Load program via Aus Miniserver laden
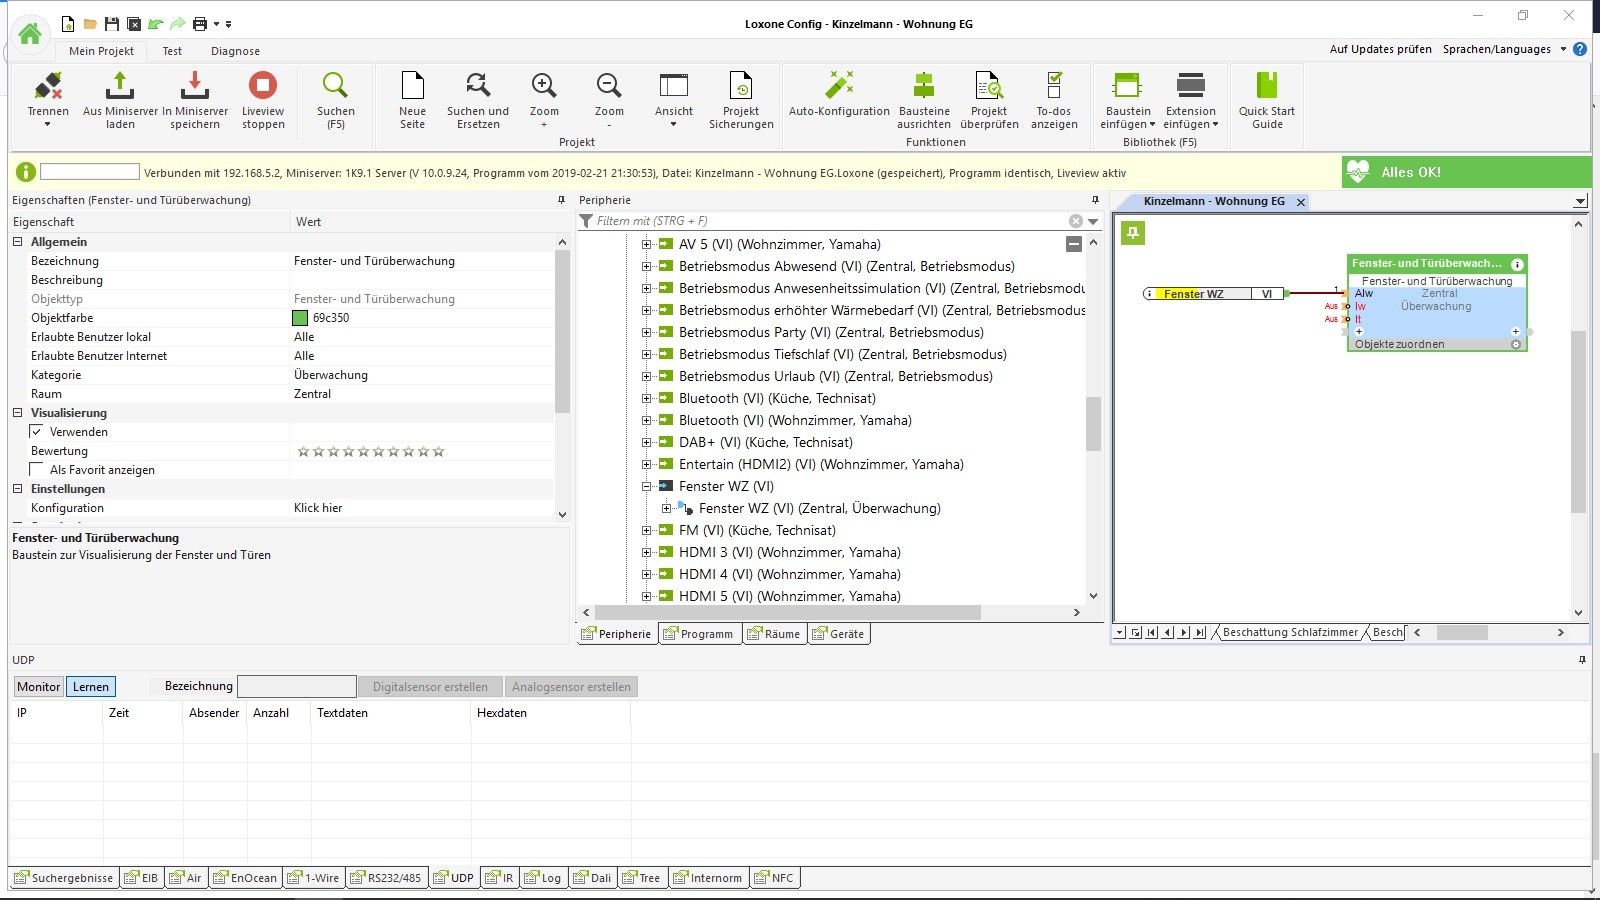 [120, 86]
